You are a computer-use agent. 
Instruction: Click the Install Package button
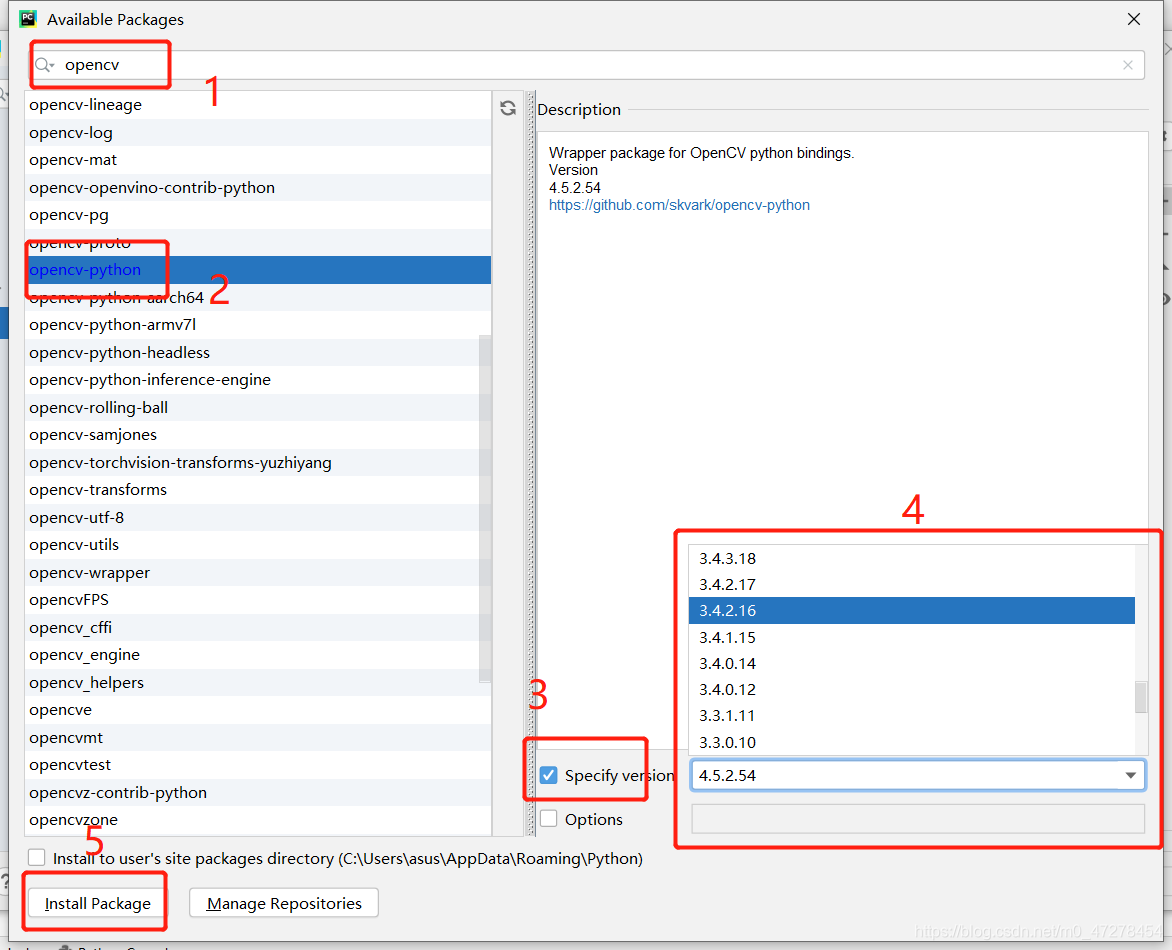(97, 903)
